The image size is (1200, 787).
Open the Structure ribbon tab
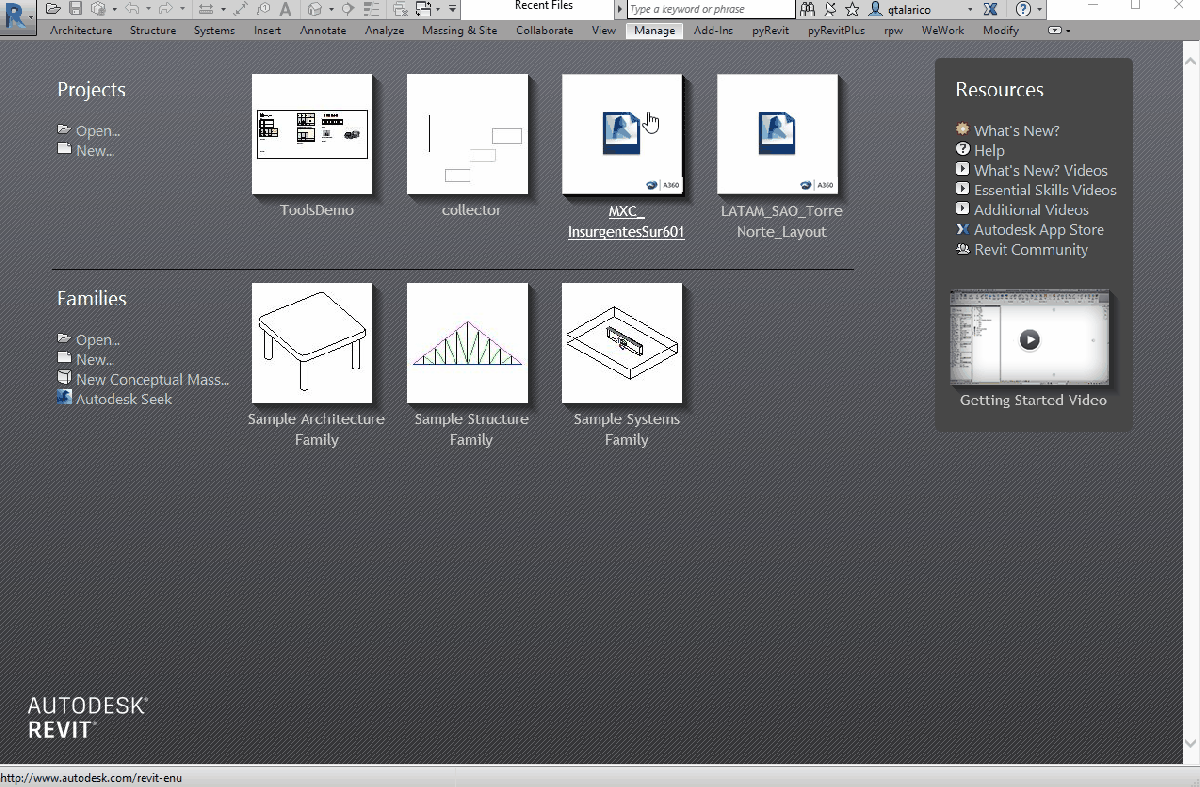153,31
